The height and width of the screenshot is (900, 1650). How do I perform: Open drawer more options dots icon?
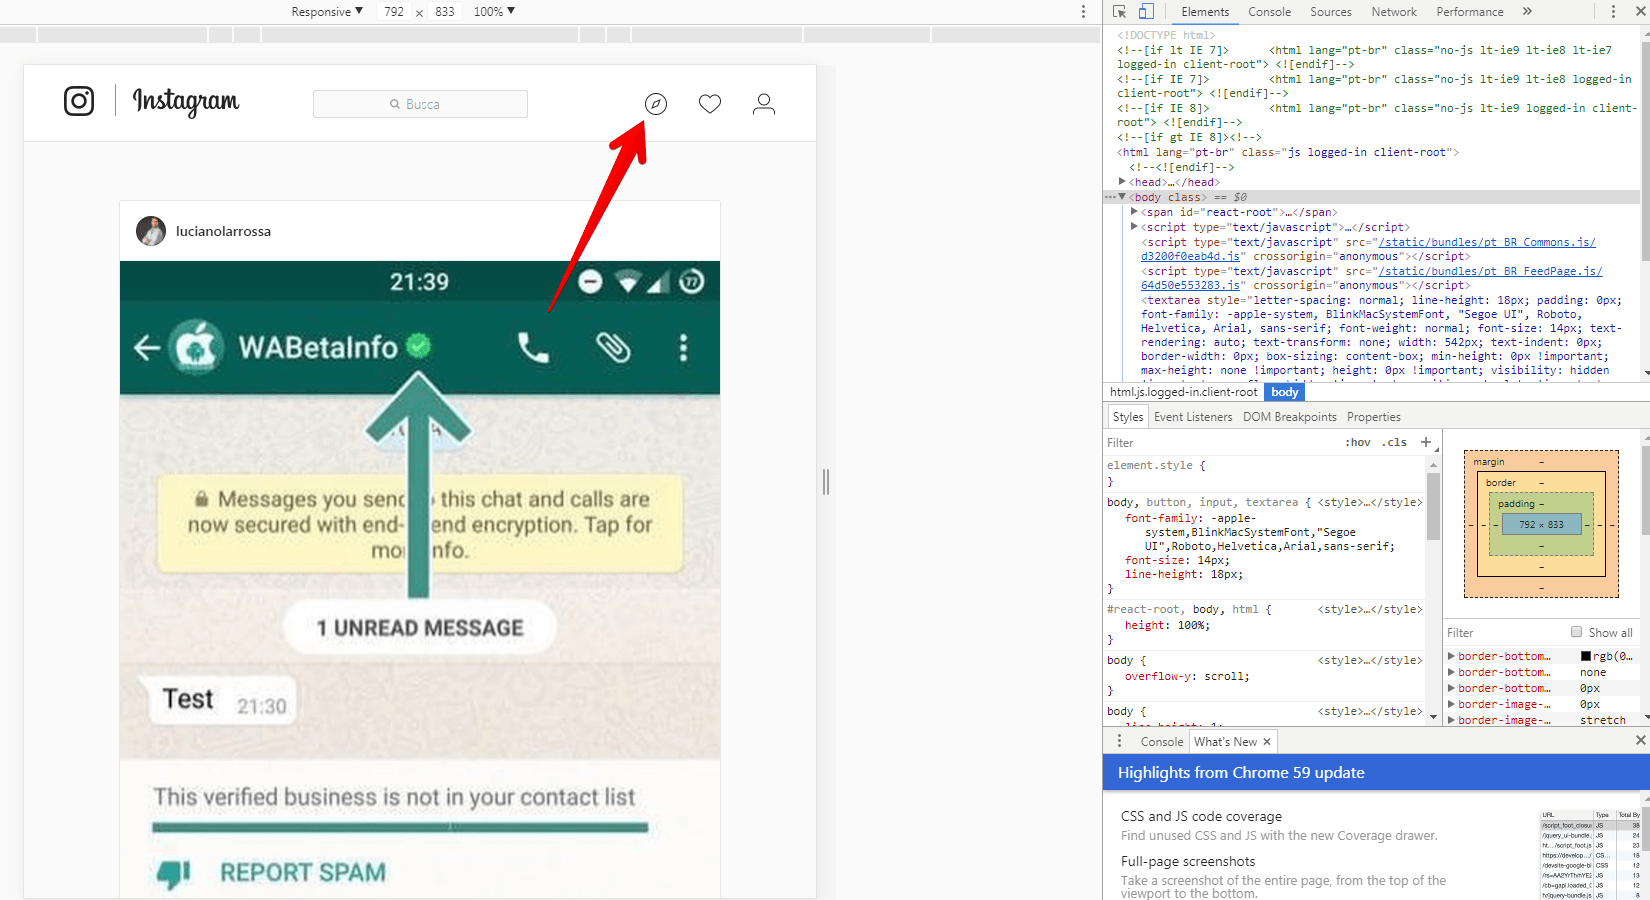tap(1119, 741)
